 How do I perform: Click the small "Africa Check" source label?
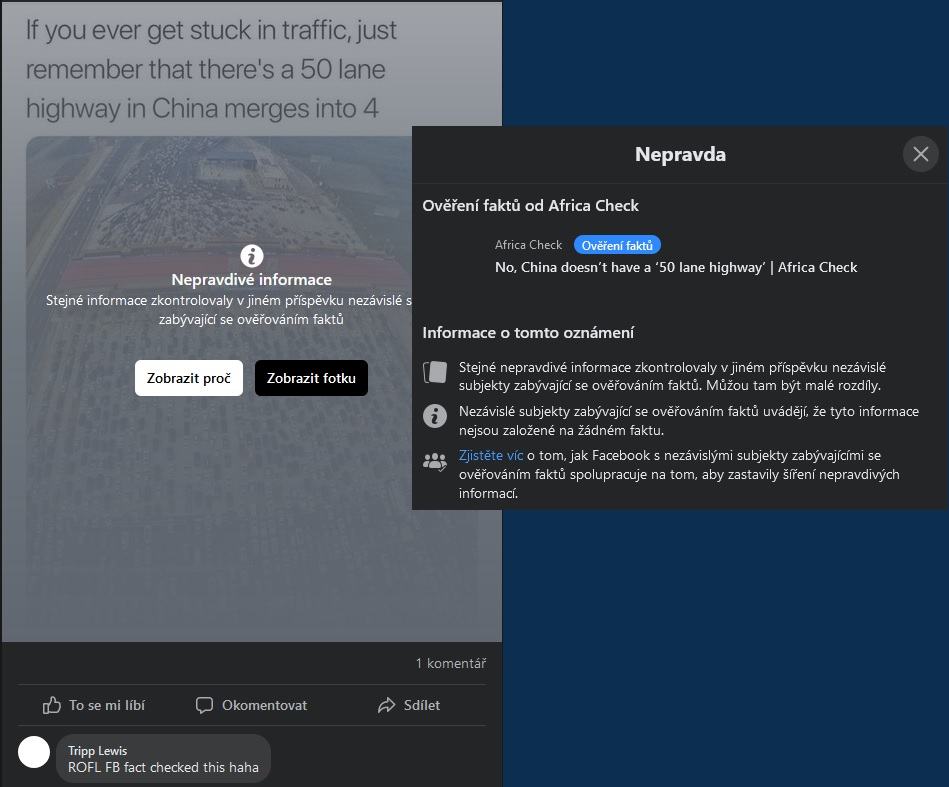point(528,245)
